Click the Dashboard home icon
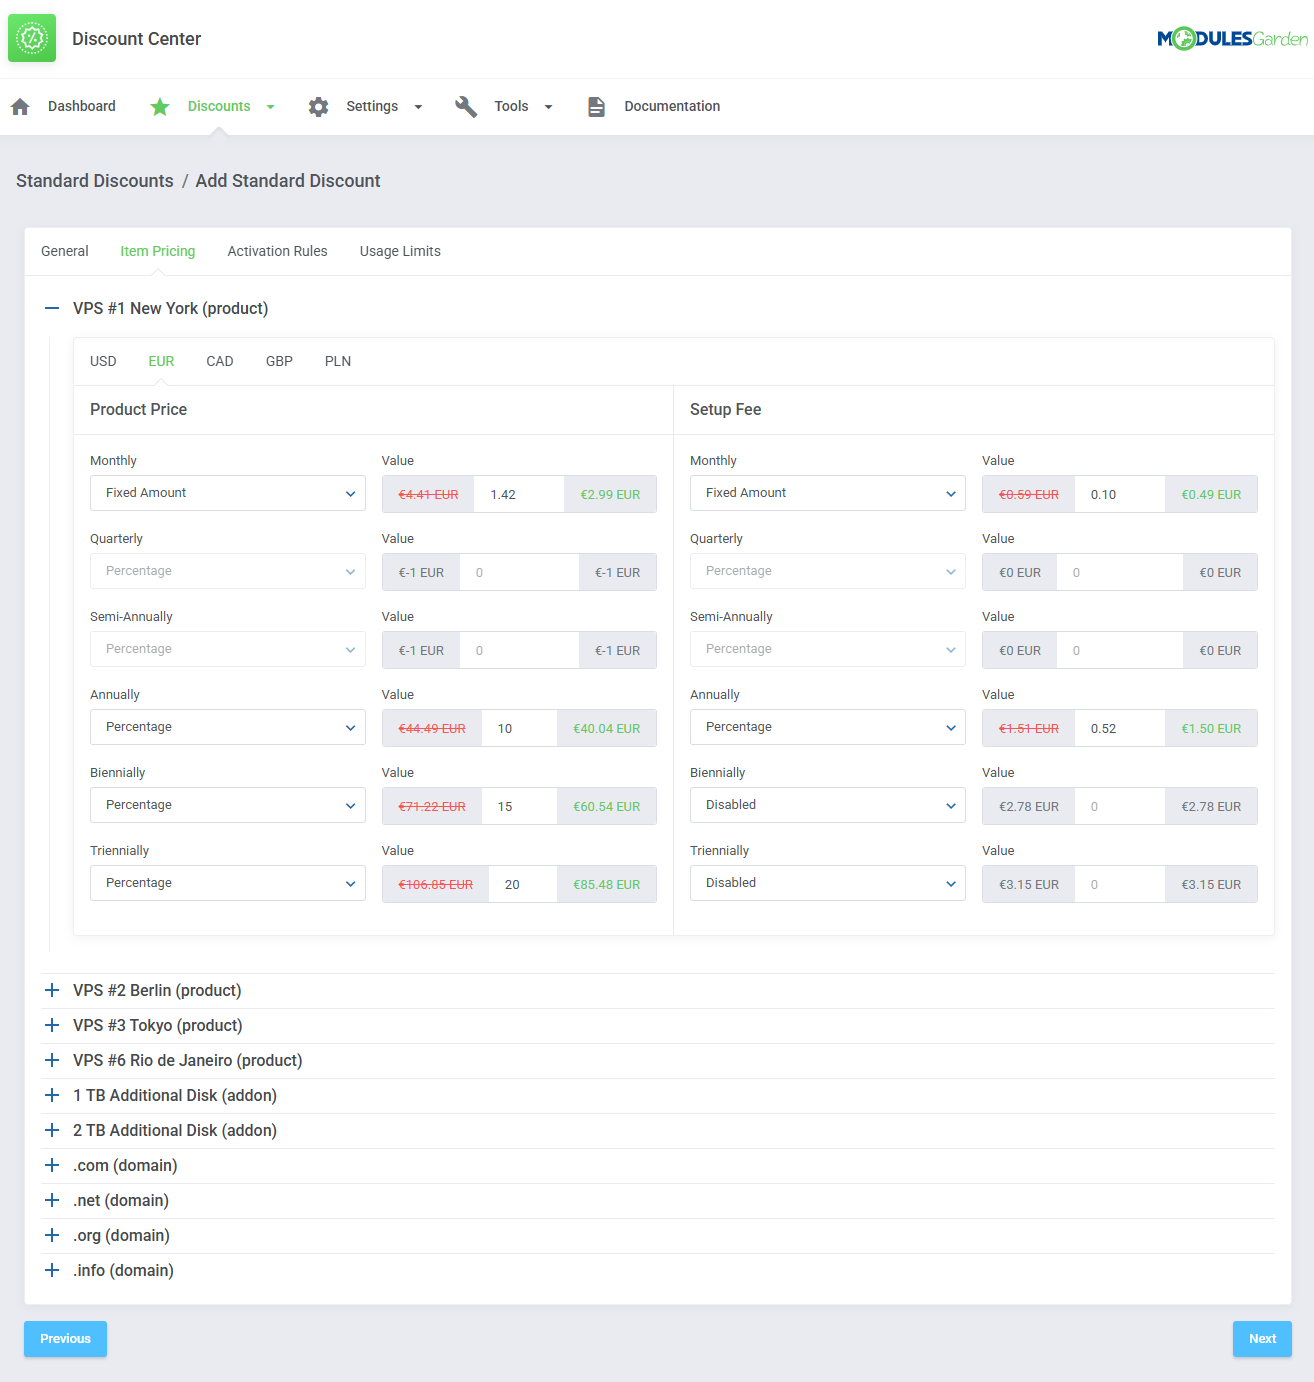1314x1382 pixels. pos(20,107)
